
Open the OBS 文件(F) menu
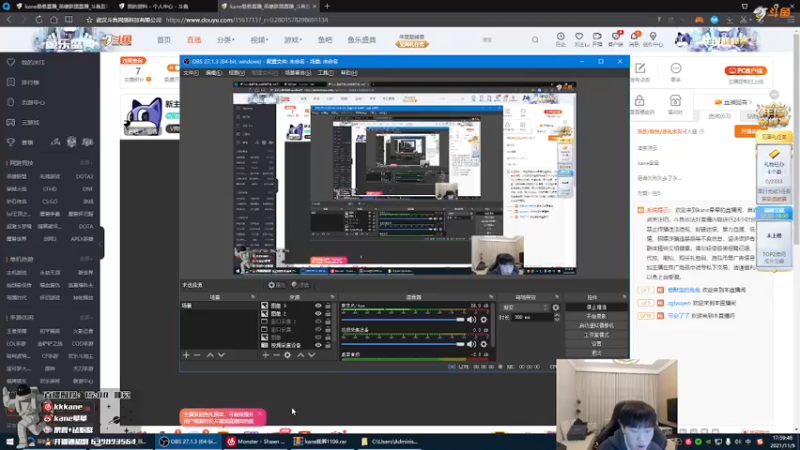point(191,73)
